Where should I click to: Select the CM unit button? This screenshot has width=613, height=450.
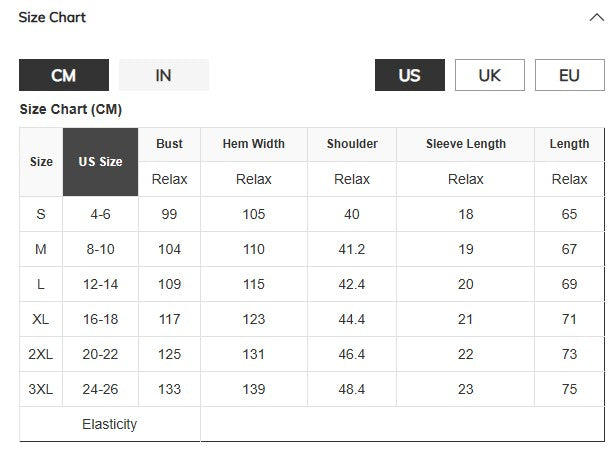coord(64,75)
